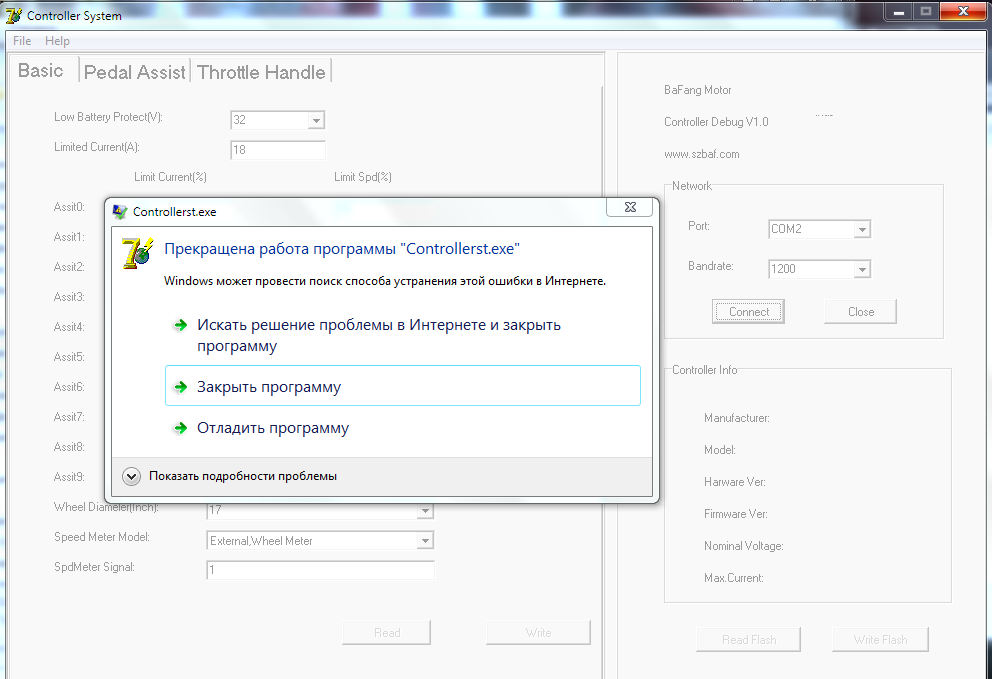
Task: Switch to the Pedal Assist tab
Action: [x=135, y=72]
